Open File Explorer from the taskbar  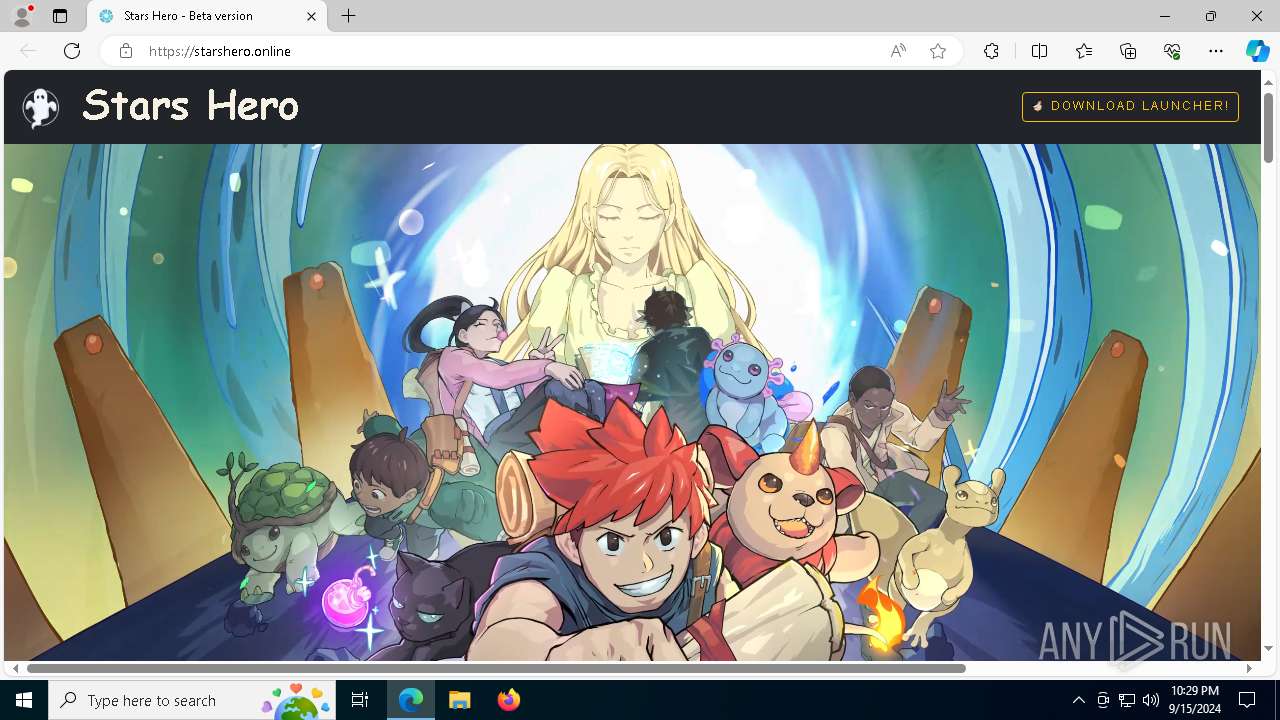coord(459,700)
